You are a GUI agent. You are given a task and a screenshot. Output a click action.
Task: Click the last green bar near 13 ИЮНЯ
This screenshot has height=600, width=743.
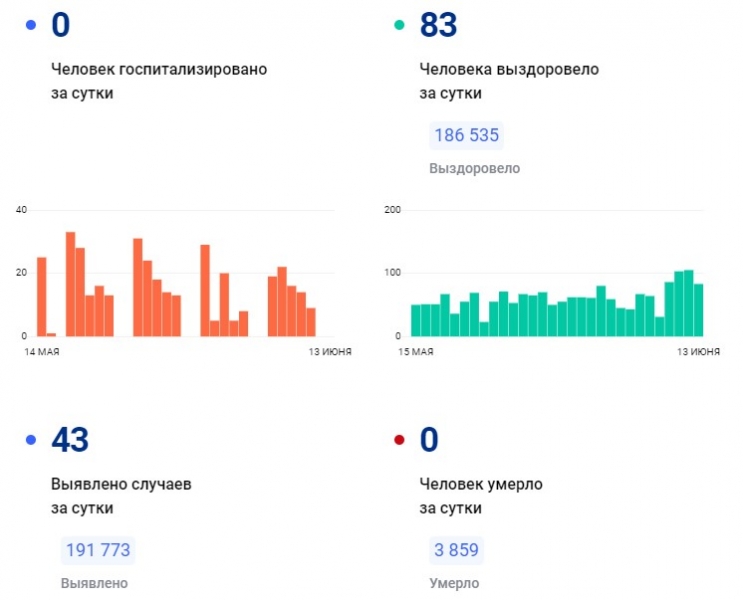point(698,310)
